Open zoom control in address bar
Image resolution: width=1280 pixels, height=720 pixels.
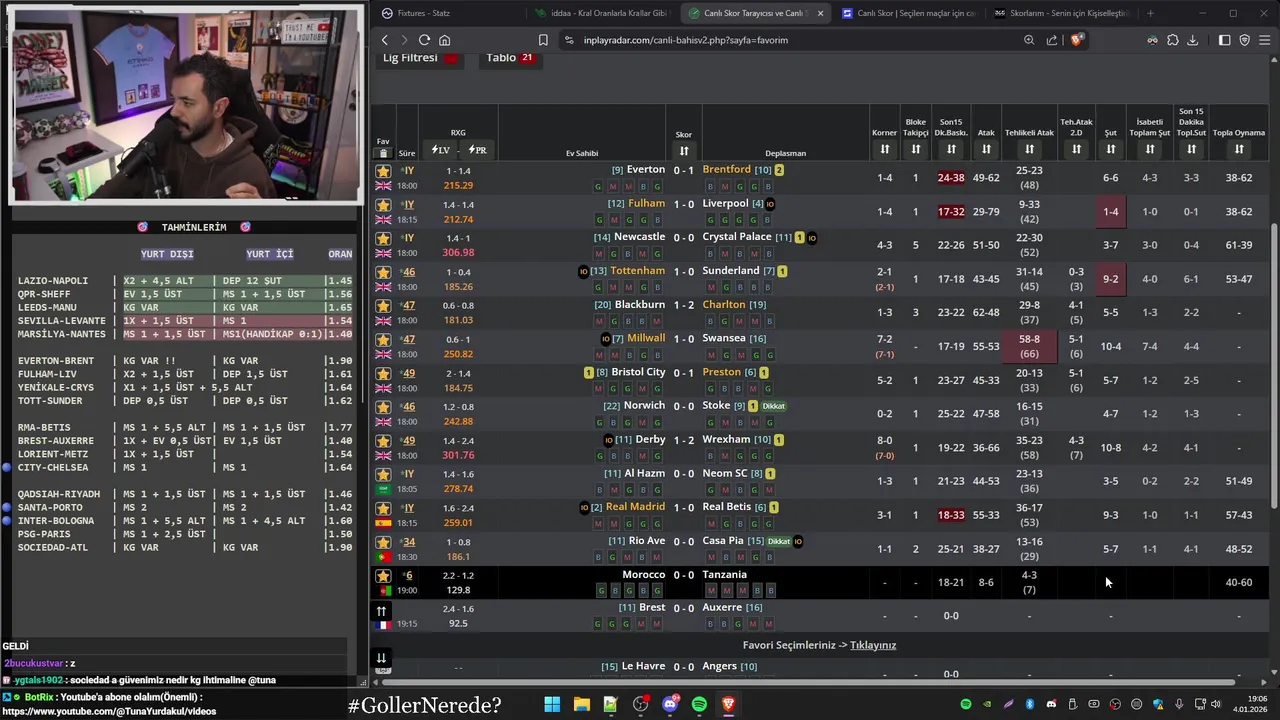1029,40
